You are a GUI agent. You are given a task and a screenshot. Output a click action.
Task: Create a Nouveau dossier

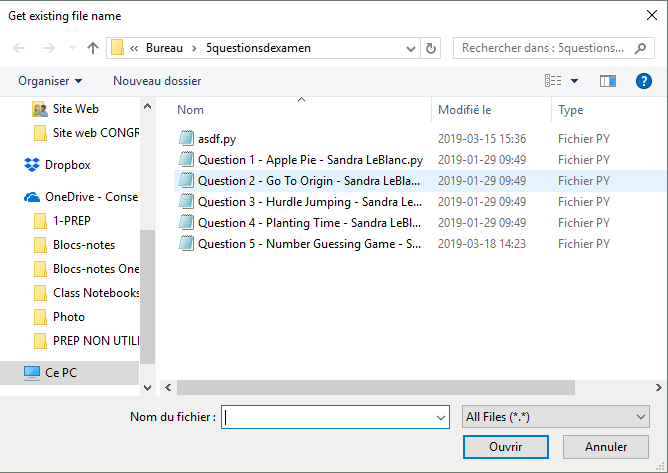pyautogui.click(x=157, y=81)
